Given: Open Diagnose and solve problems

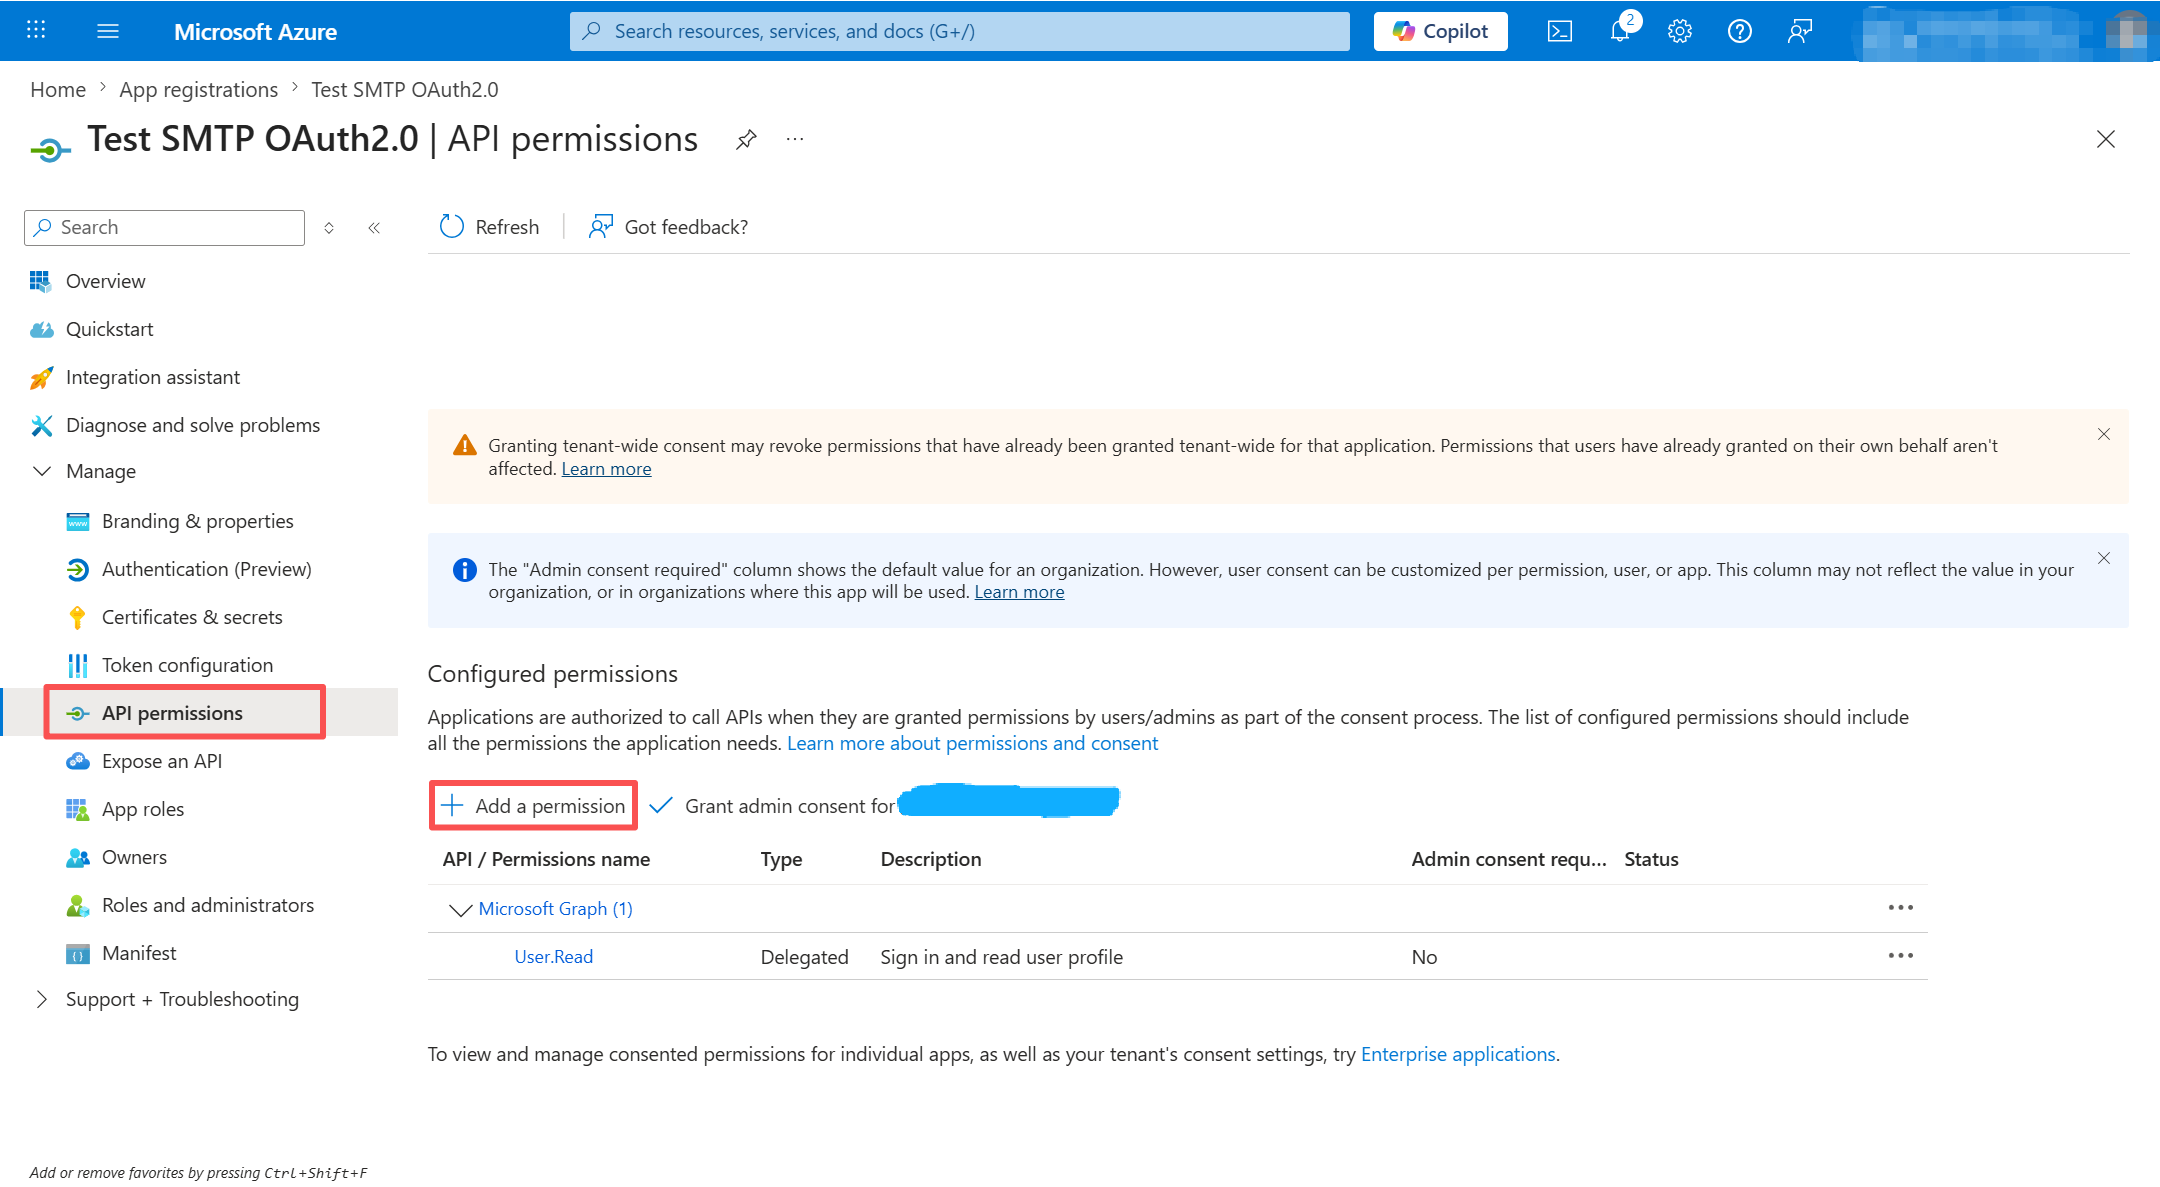Looking at the screenshot, I should click(x=192, y=425).
